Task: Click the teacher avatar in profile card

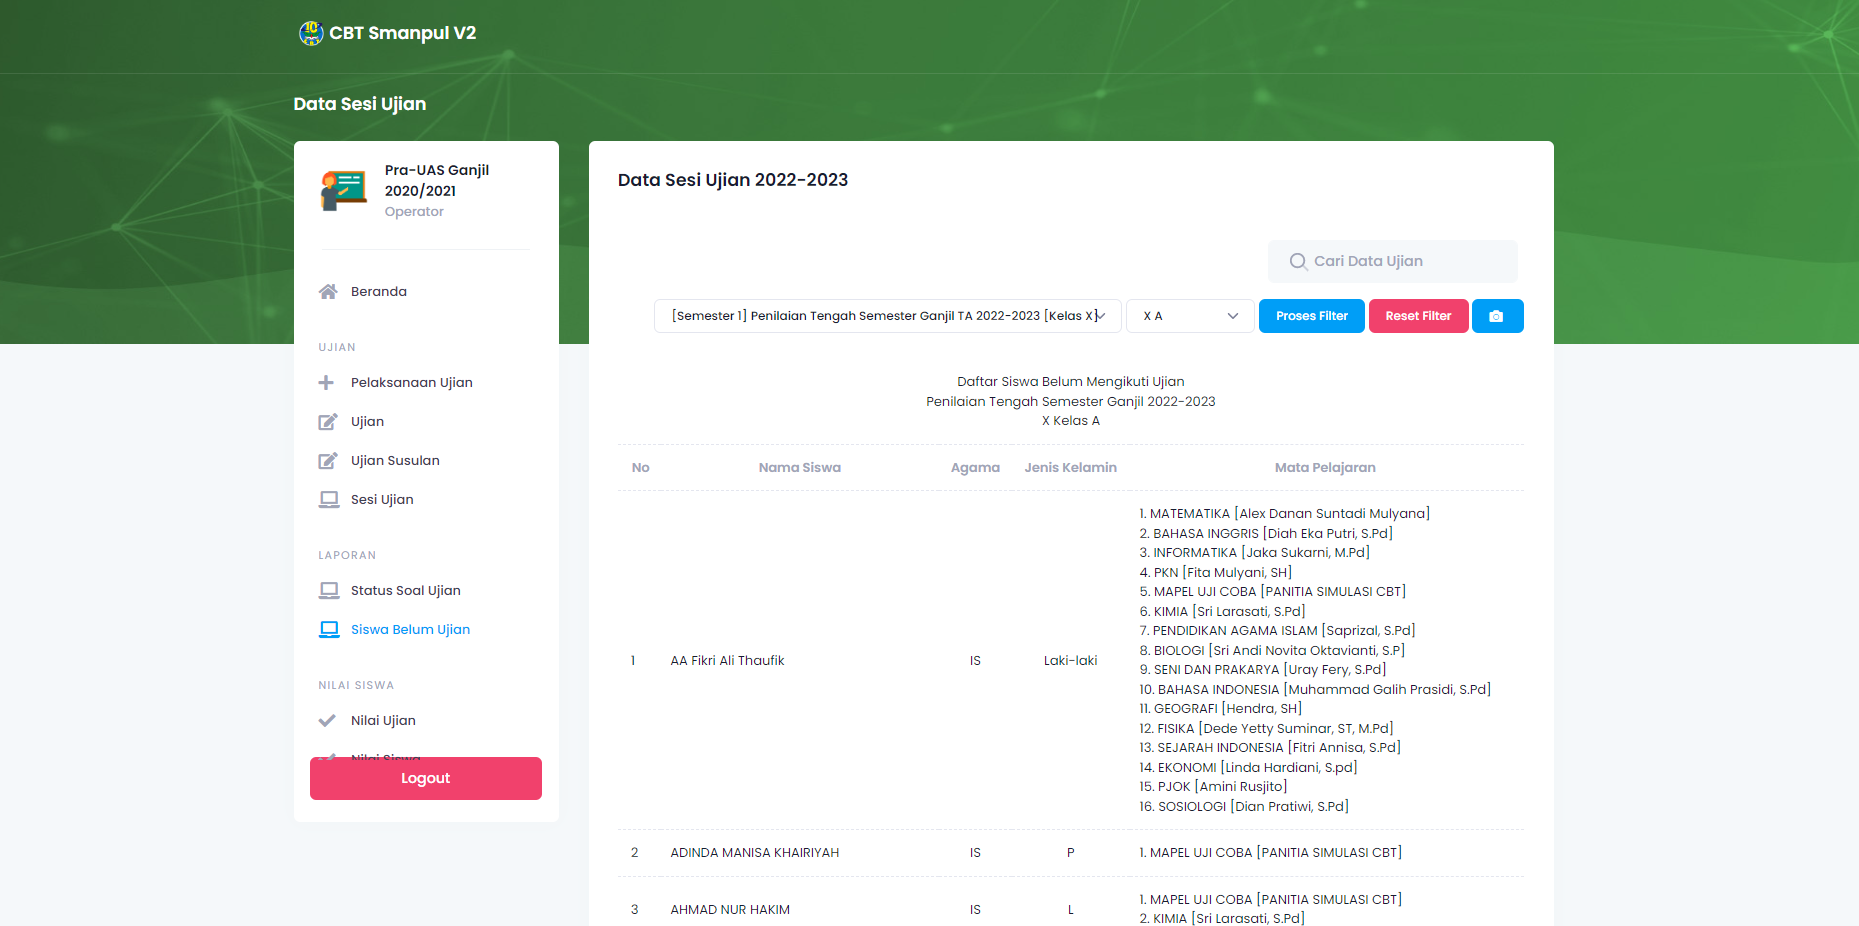Action: coord(343,190)
